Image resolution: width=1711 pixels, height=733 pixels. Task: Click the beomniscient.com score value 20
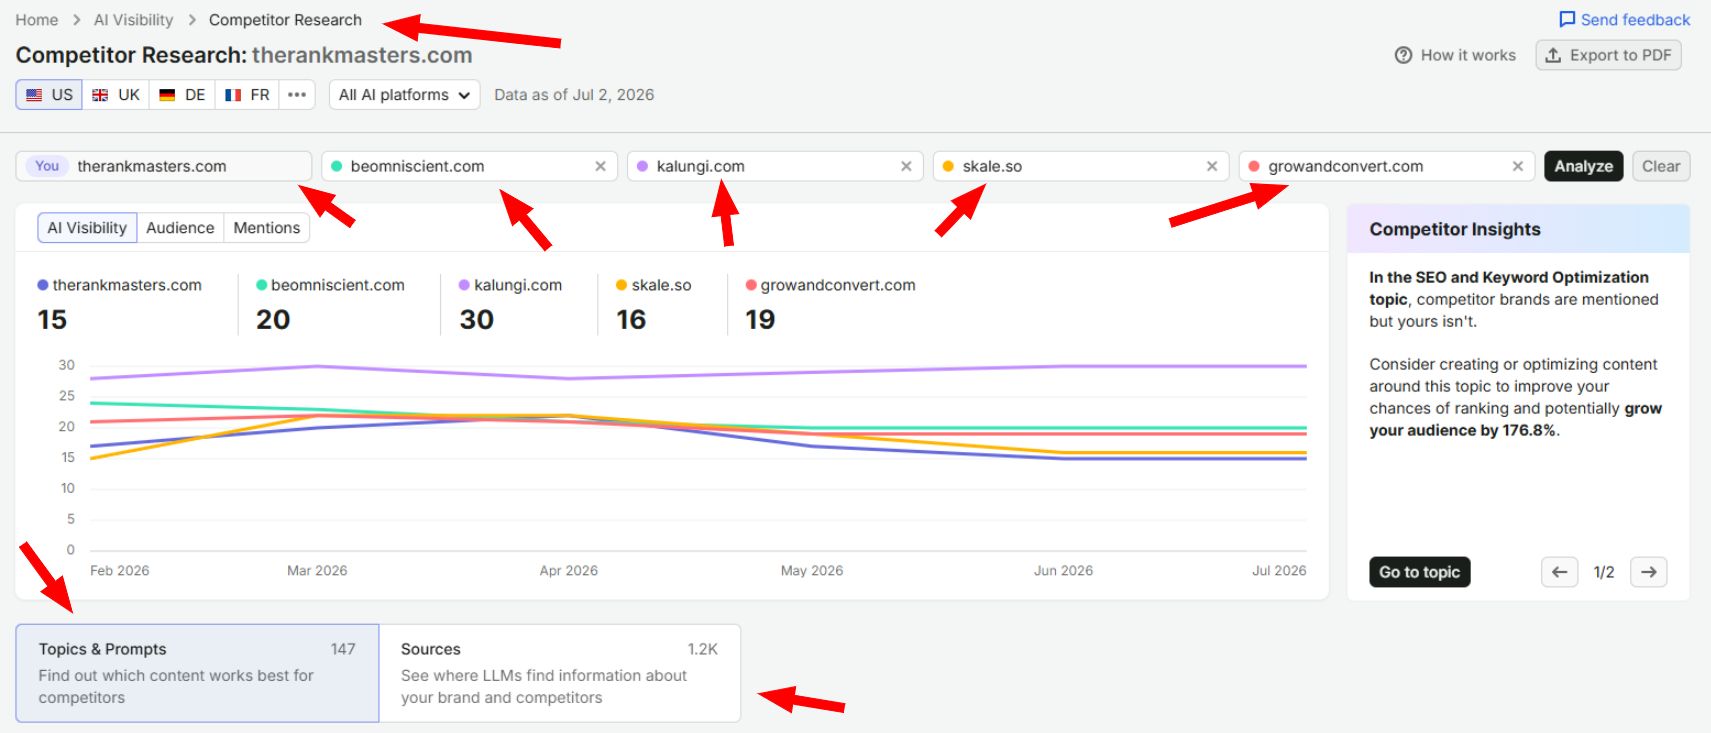273,320
